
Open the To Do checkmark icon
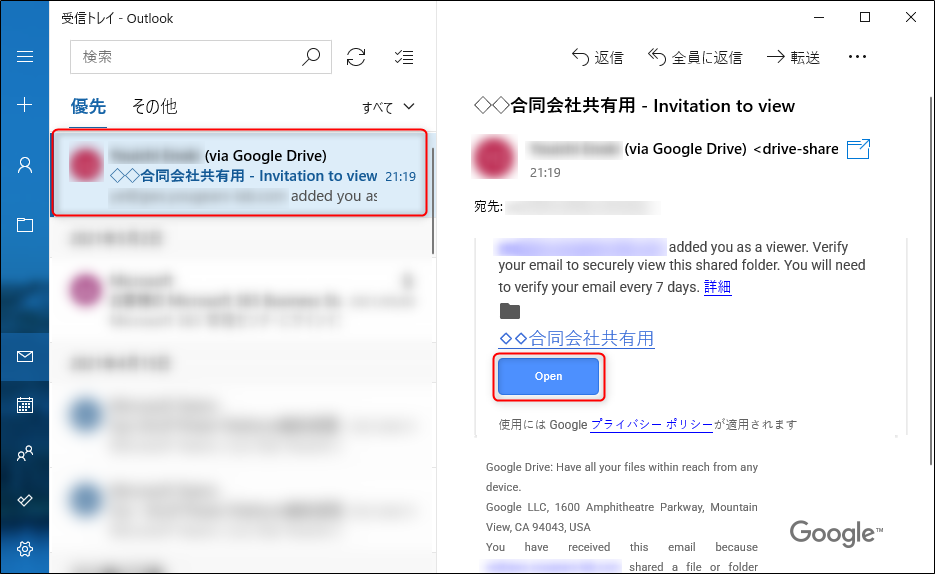(x=24, y=501)
